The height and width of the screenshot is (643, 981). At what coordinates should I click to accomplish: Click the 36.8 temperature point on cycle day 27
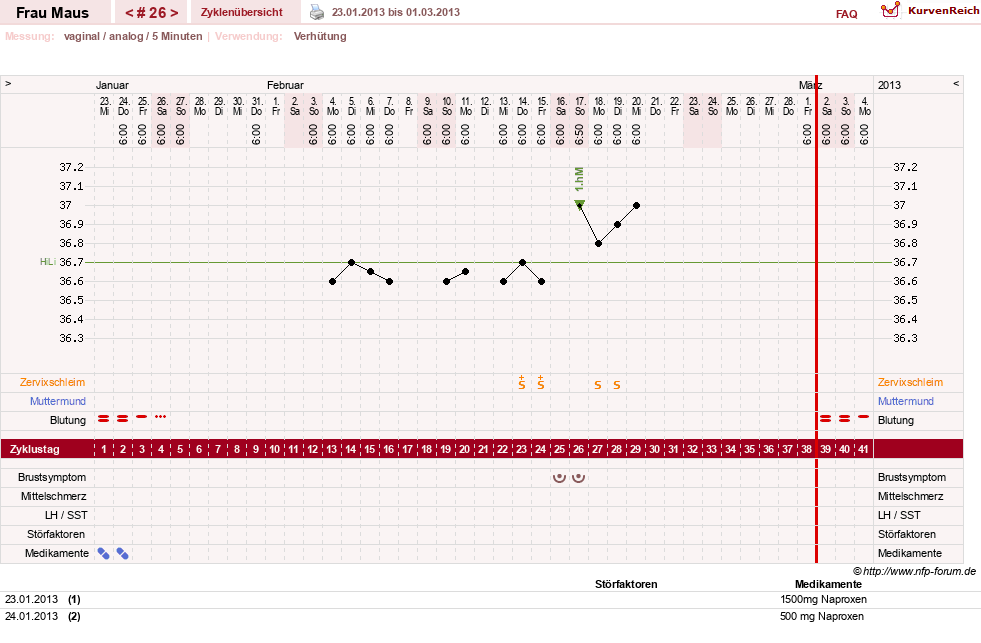pos(598,243)
